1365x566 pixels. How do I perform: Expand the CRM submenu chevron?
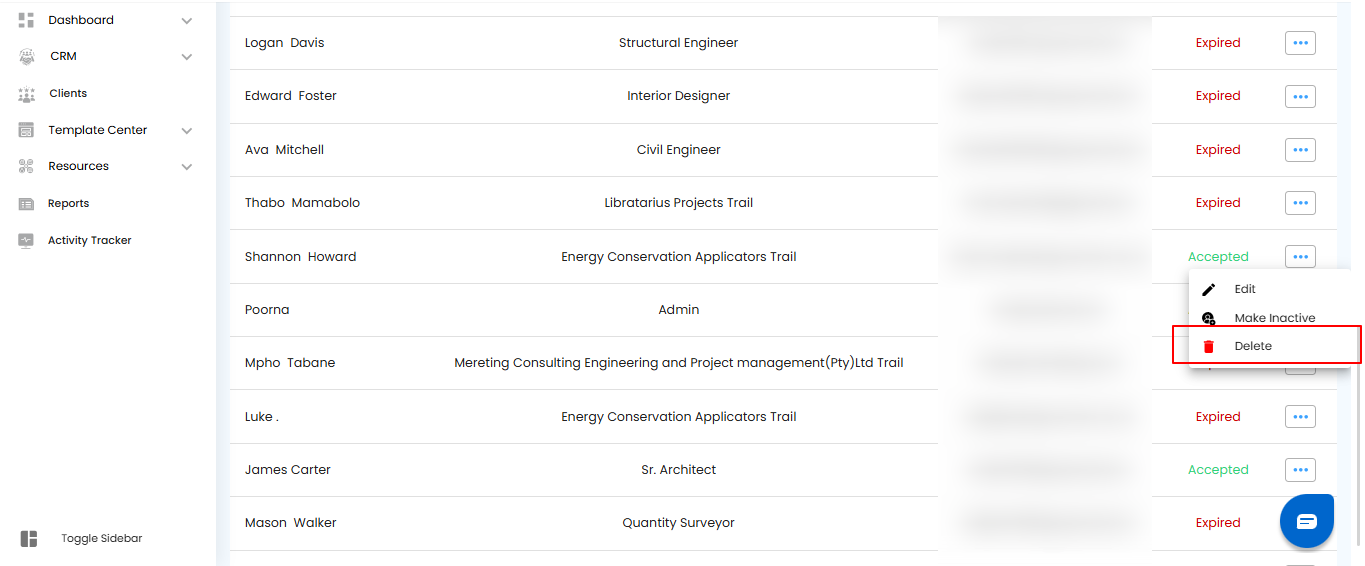187,57
